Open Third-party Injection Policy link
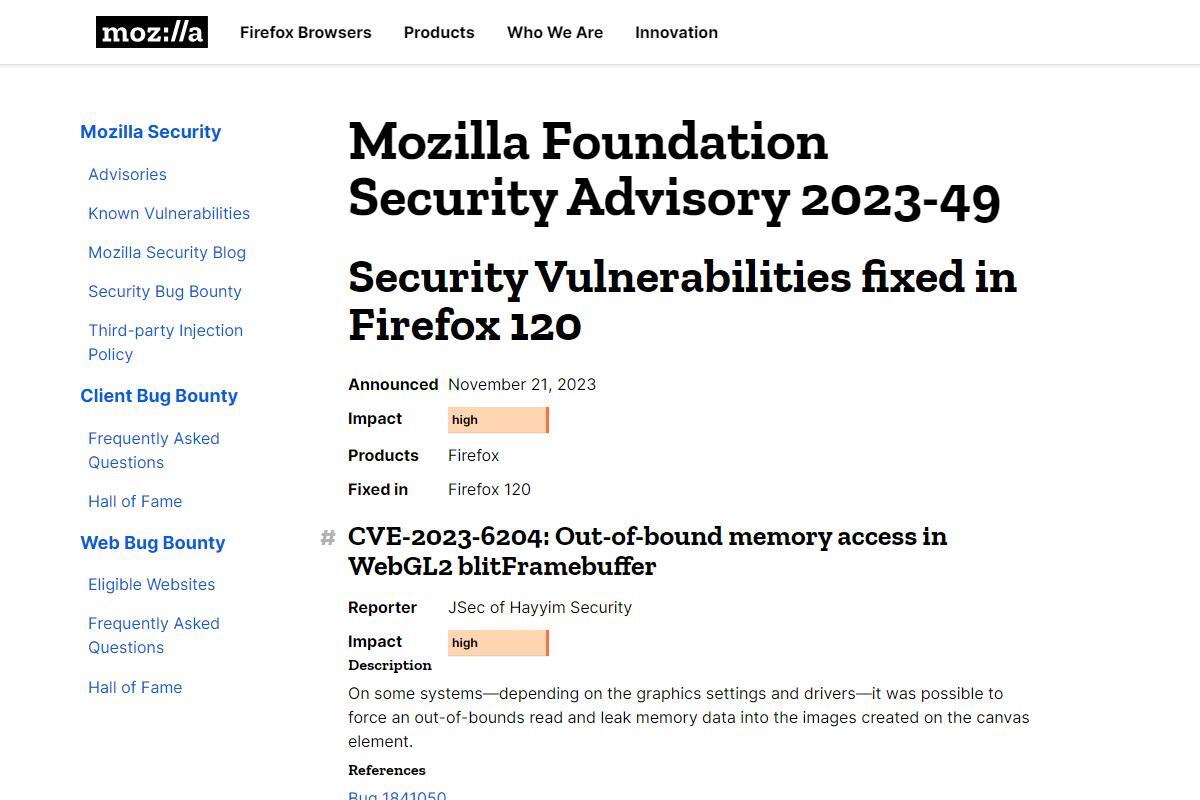Image resolution: width=1200 pixels, height=800 pixels. [166, 342]
